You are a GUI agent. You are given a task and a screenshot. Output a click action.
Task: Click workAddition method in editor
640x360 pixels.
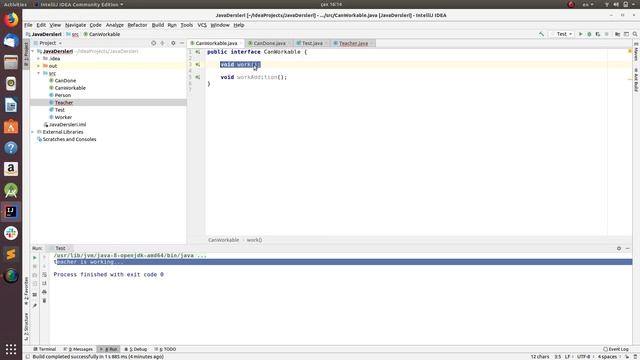[257, 77]
